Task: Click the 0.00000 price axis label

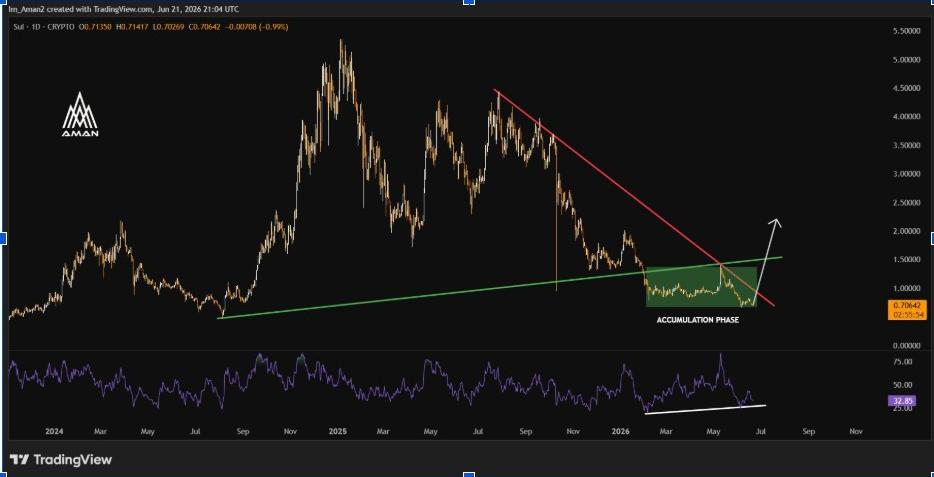Action: coord(905,345)
